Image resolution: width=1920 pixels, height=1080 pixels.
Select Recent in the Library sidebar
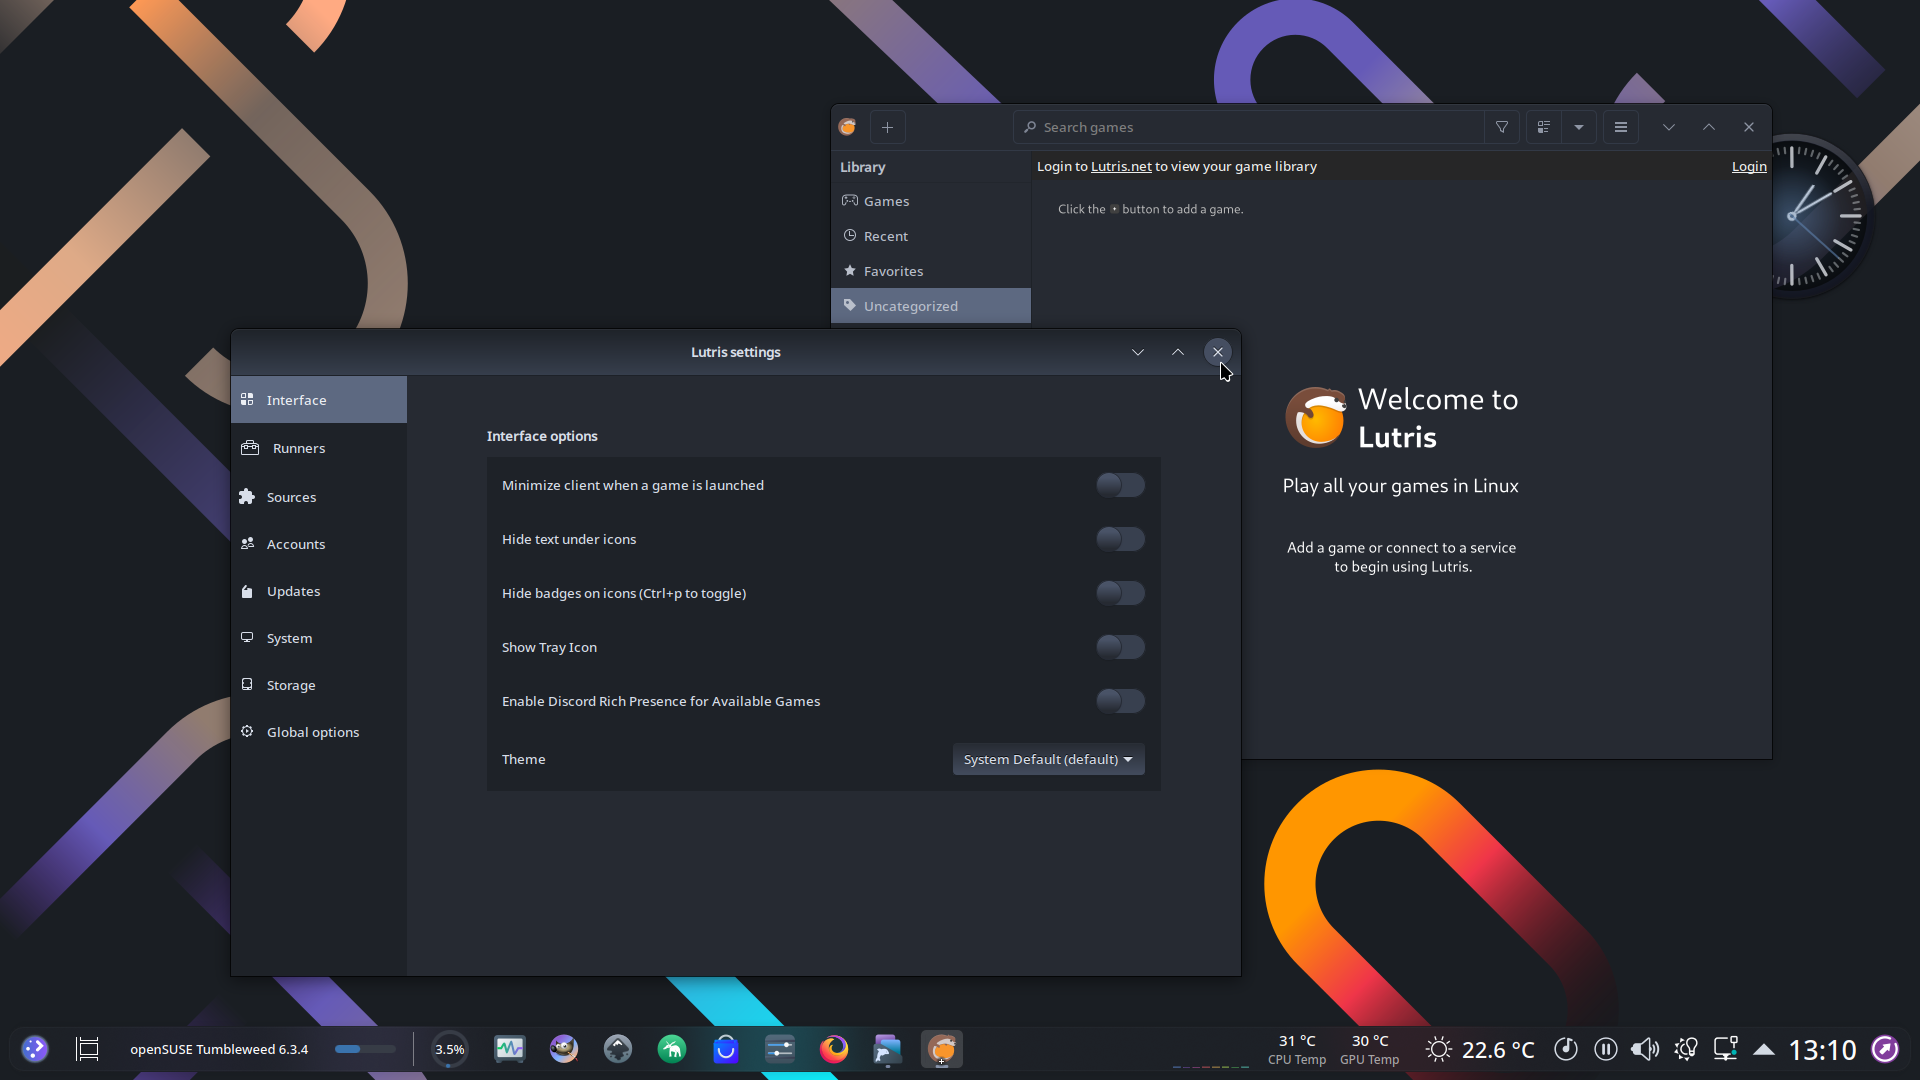tap(931, 236)
